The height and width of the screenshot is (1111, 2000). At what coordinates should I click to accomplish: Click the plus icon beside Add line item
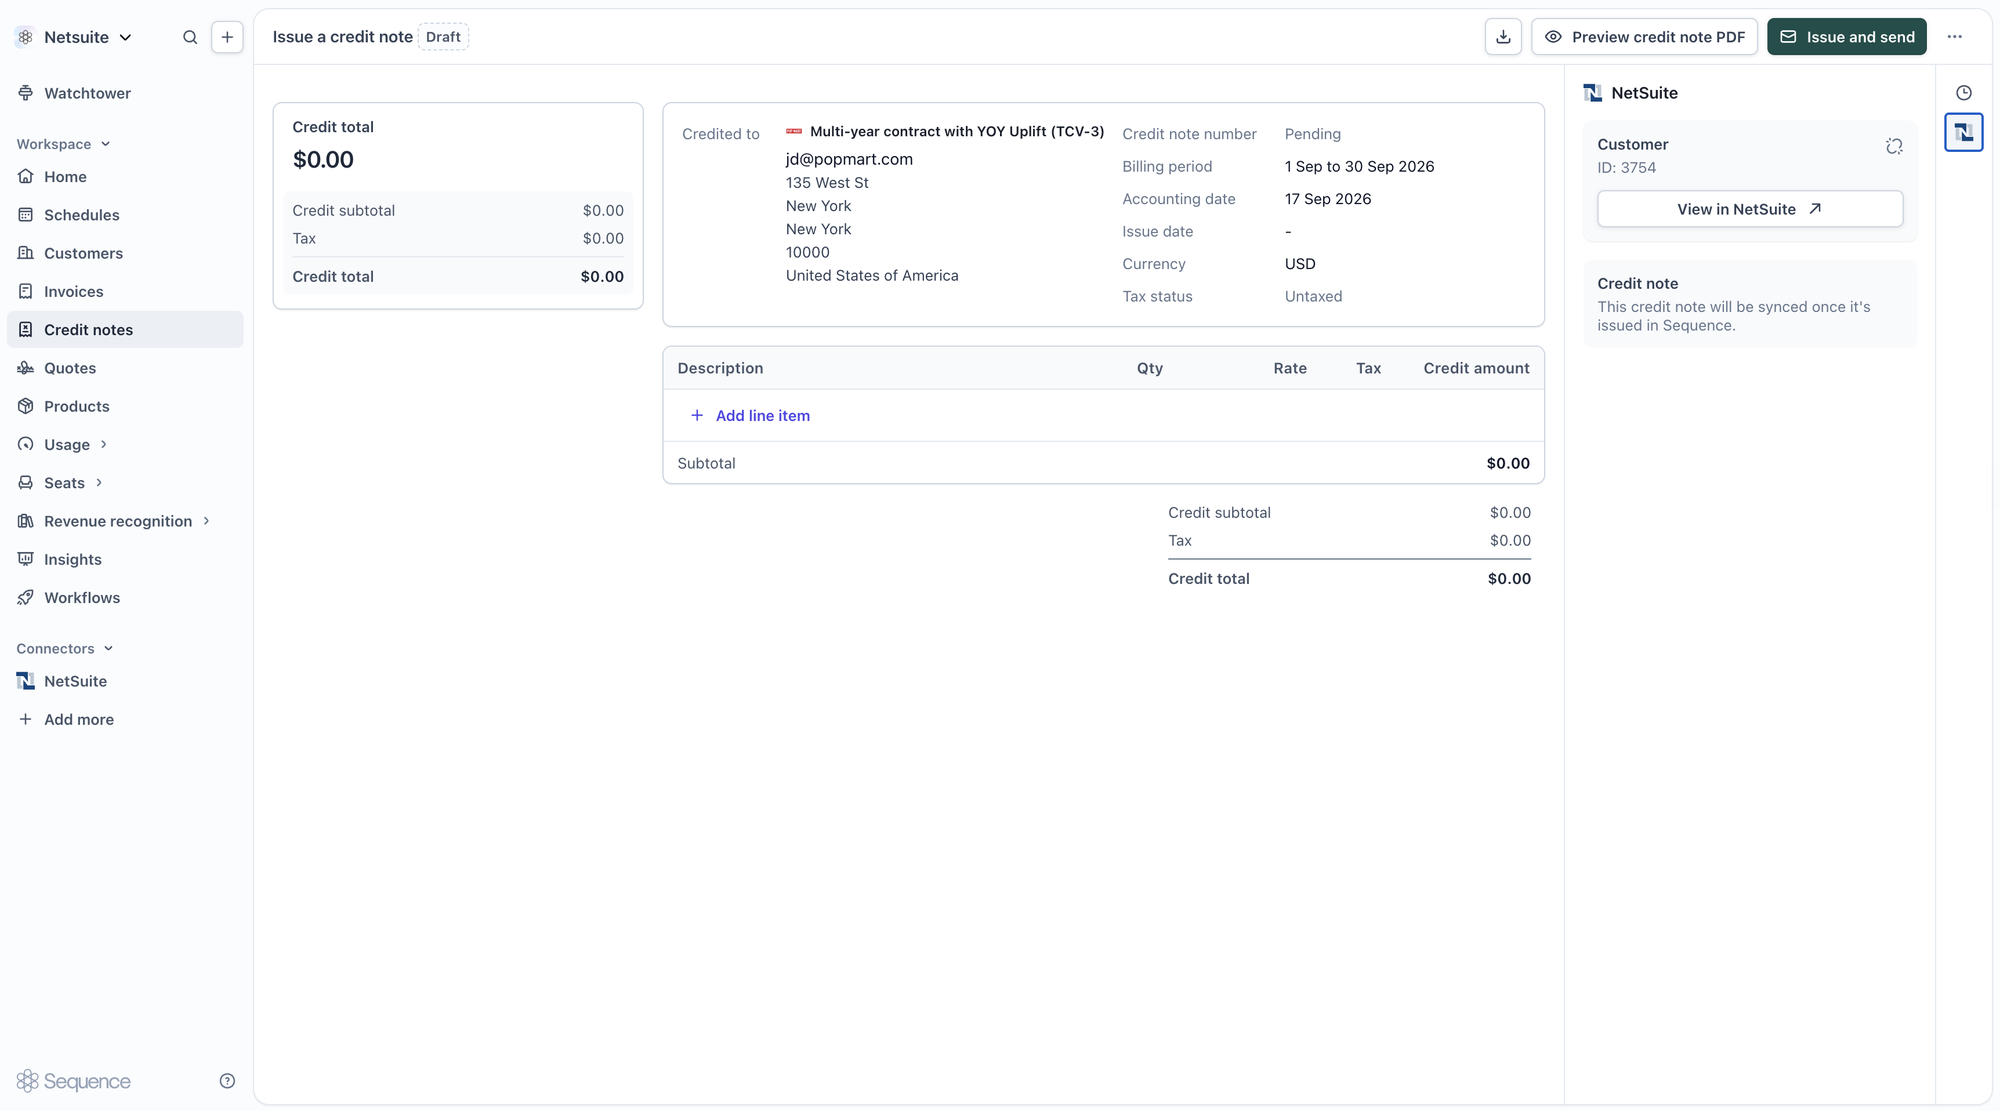pyautogui.click(x=697, y=416)
